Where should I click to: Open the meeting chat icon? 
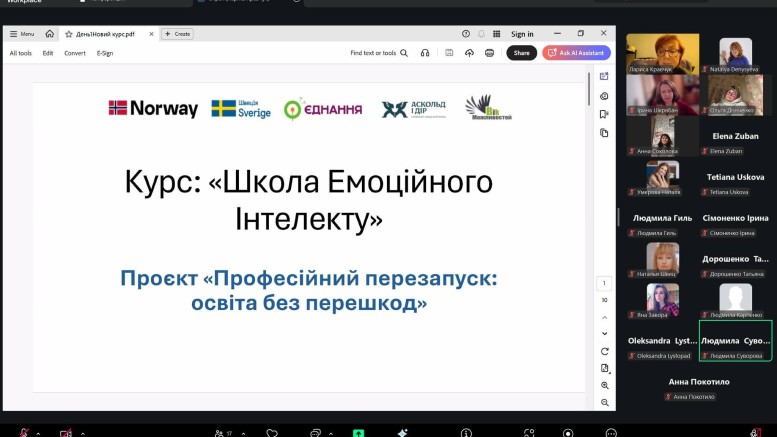tap(315, 433)
